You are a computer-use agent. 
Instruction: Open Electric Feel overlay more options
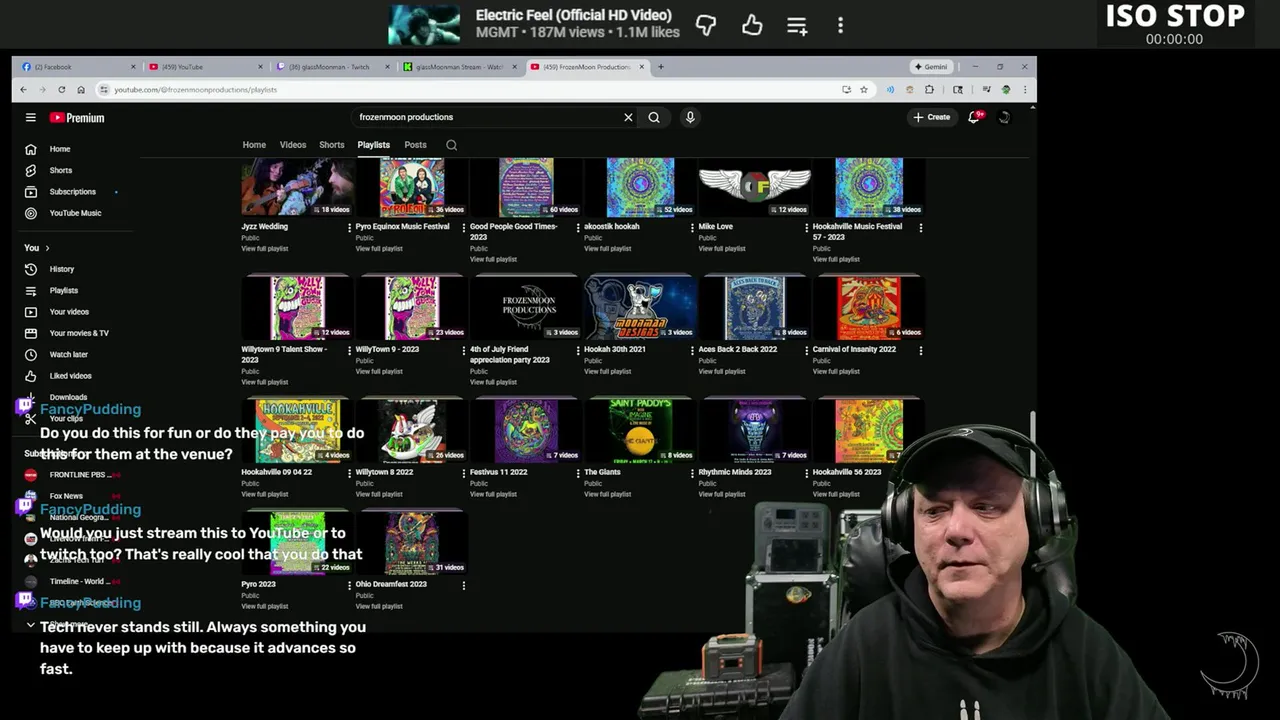[x=840, y=26]
